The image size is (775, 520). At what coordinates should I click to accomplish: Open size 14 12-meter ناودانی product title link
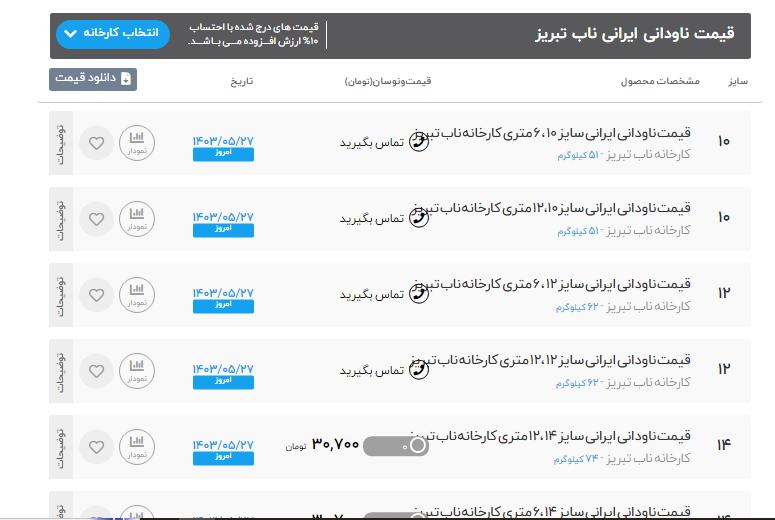pos(565,437)
